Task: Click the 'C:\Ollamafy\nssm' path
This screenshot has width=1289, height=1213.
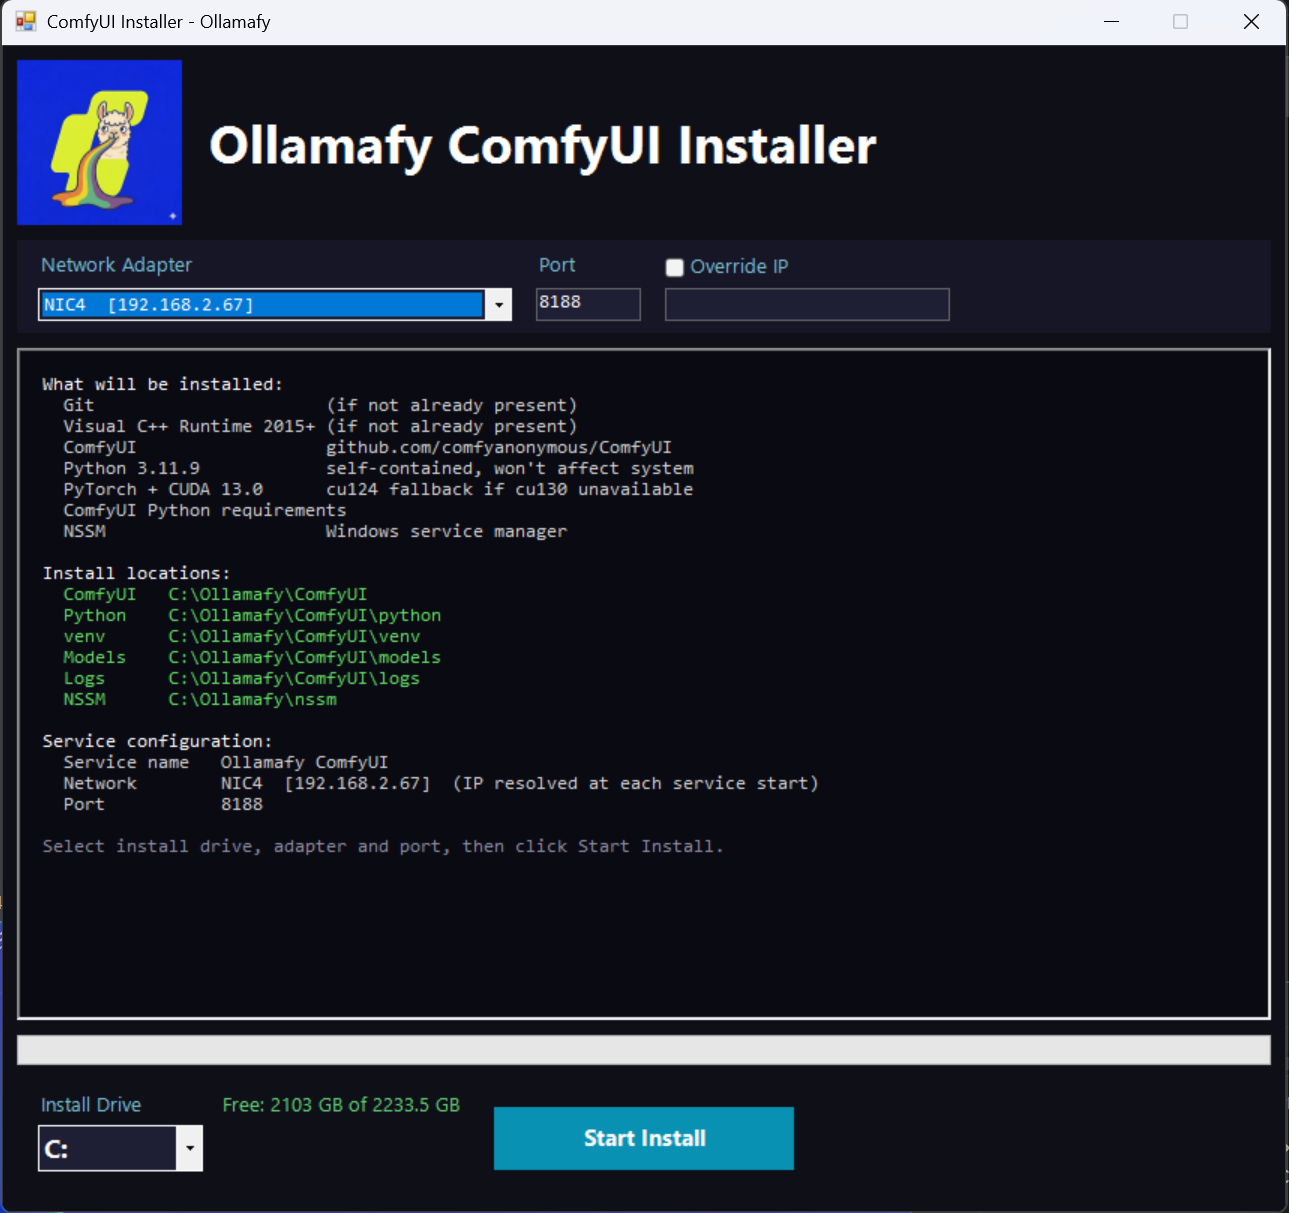Action: coord(252,699)
